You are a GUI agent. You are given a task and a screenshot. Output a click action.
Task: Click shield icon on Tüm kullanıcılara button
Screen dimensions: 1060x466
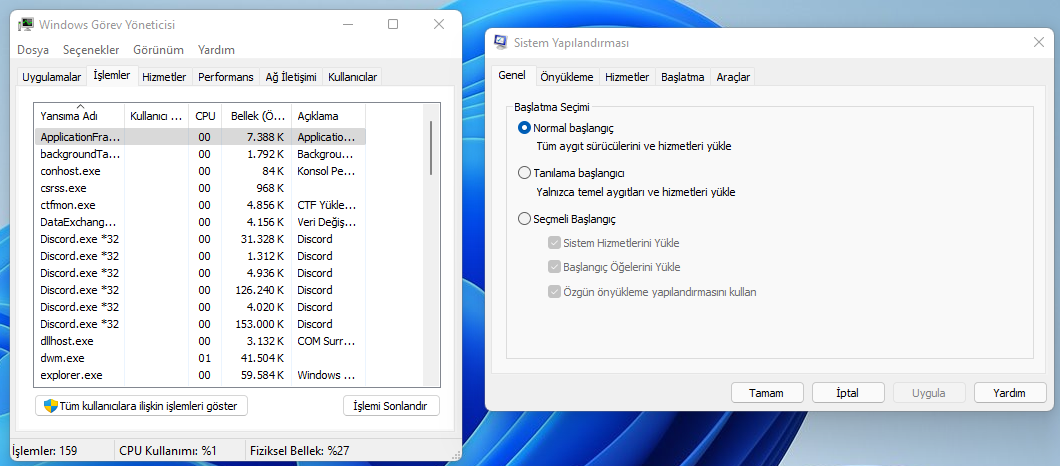pyautogui.click(x=51, y=406)
